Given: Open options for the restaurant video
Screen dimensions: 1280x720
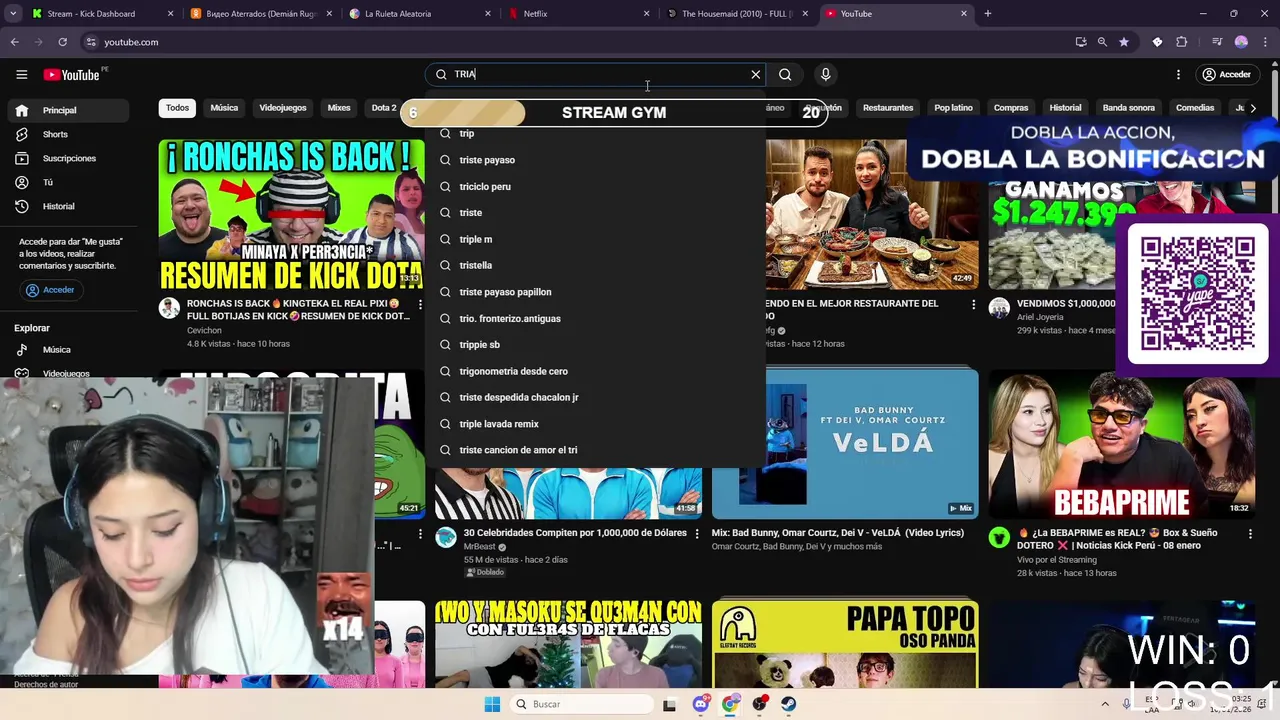Looking at the screenshot, I should point(973,304).
